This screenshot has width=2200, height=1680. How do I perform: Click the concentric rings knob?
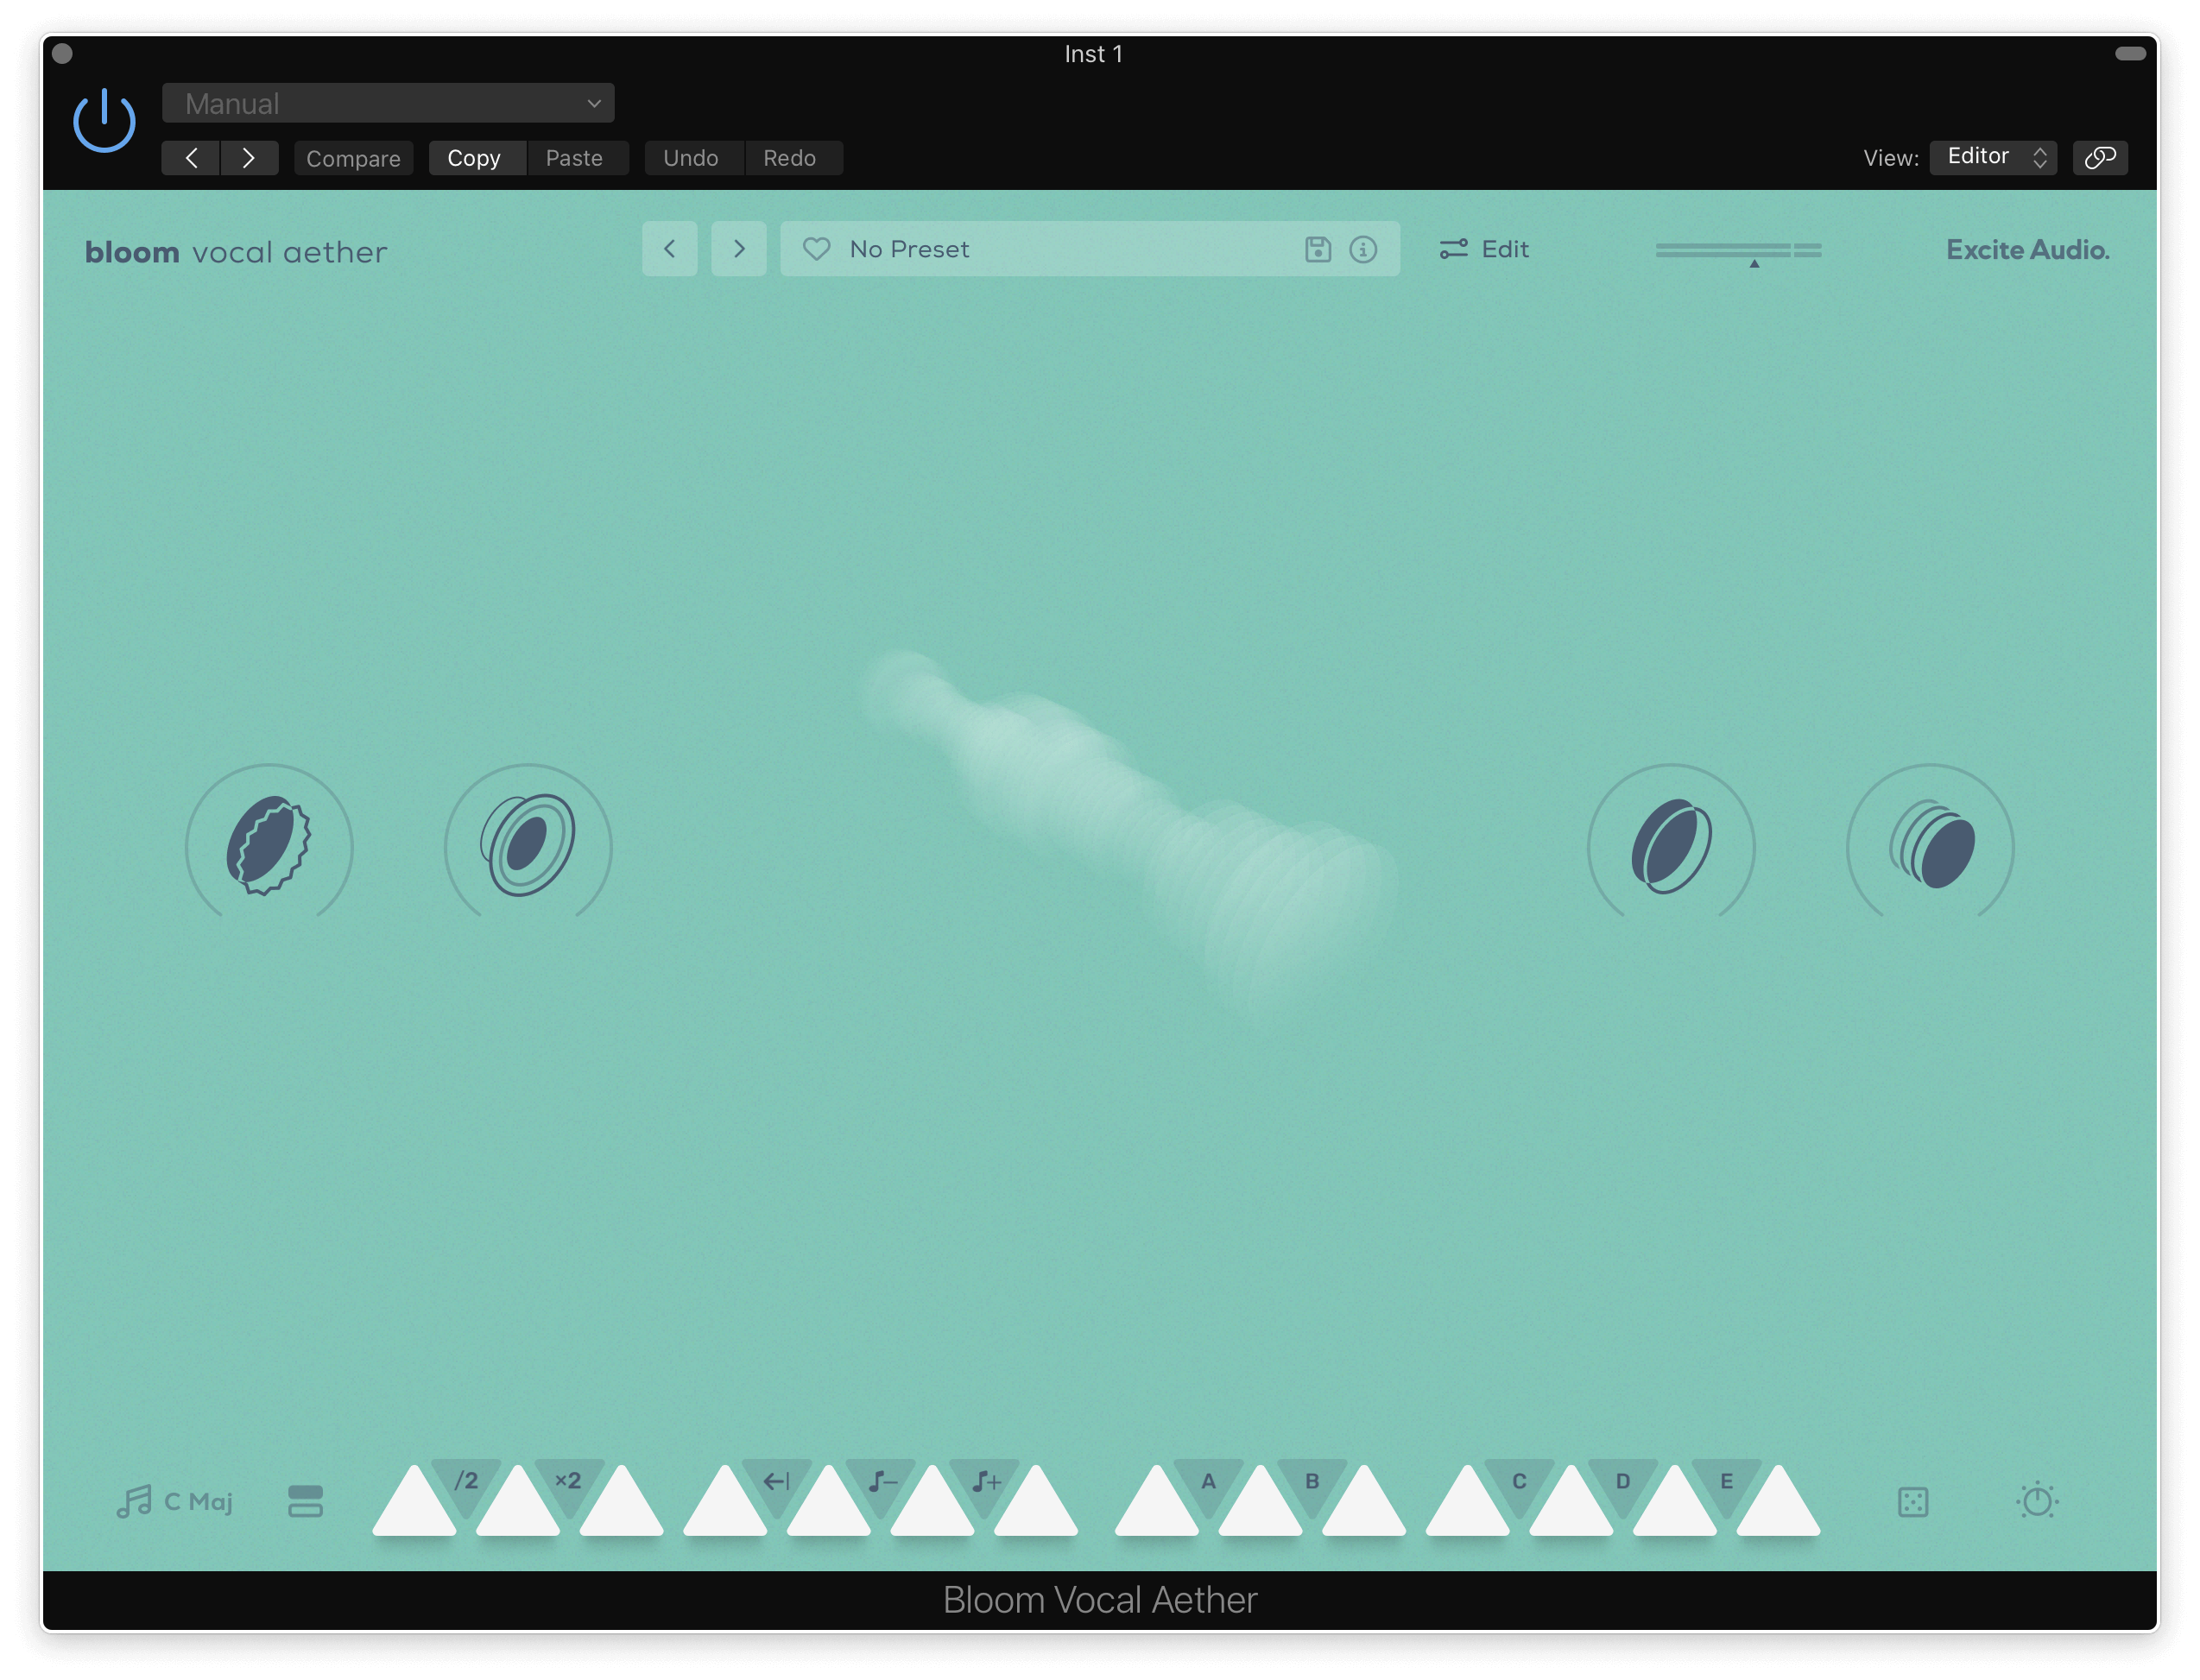click(527, 845)
